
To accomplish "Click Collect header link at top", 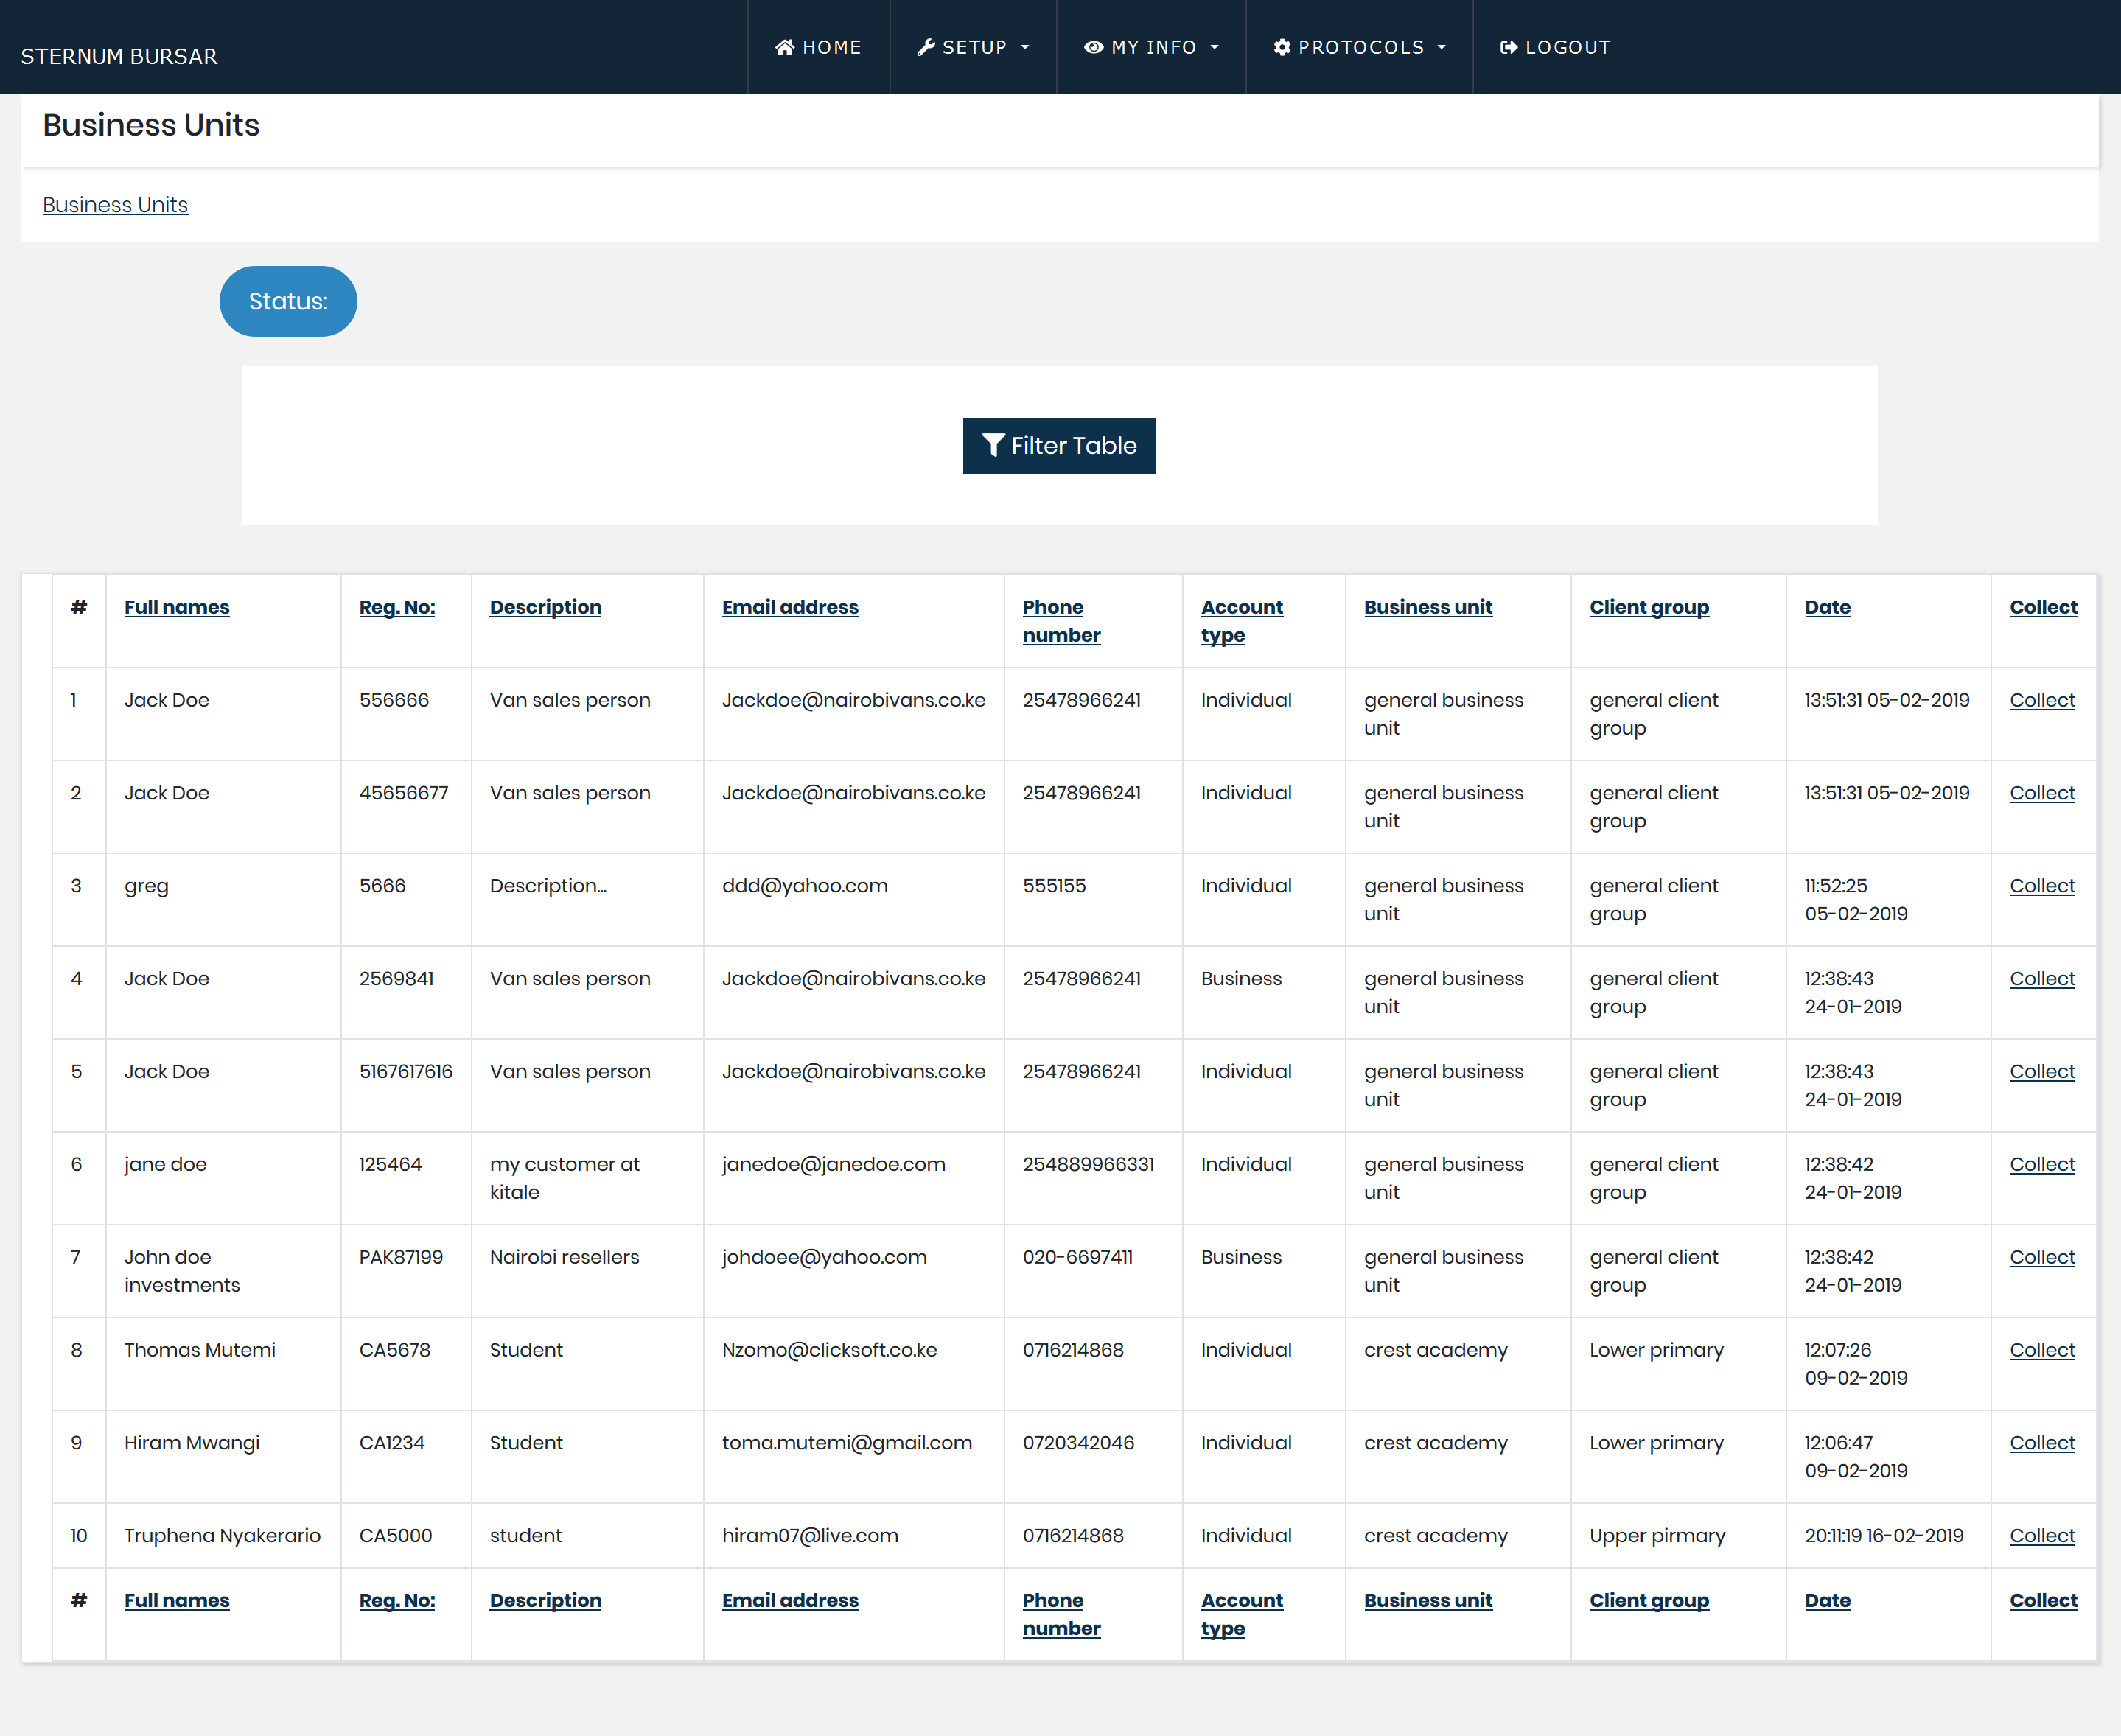I will pyautogui.click(x=2043, y=607).
